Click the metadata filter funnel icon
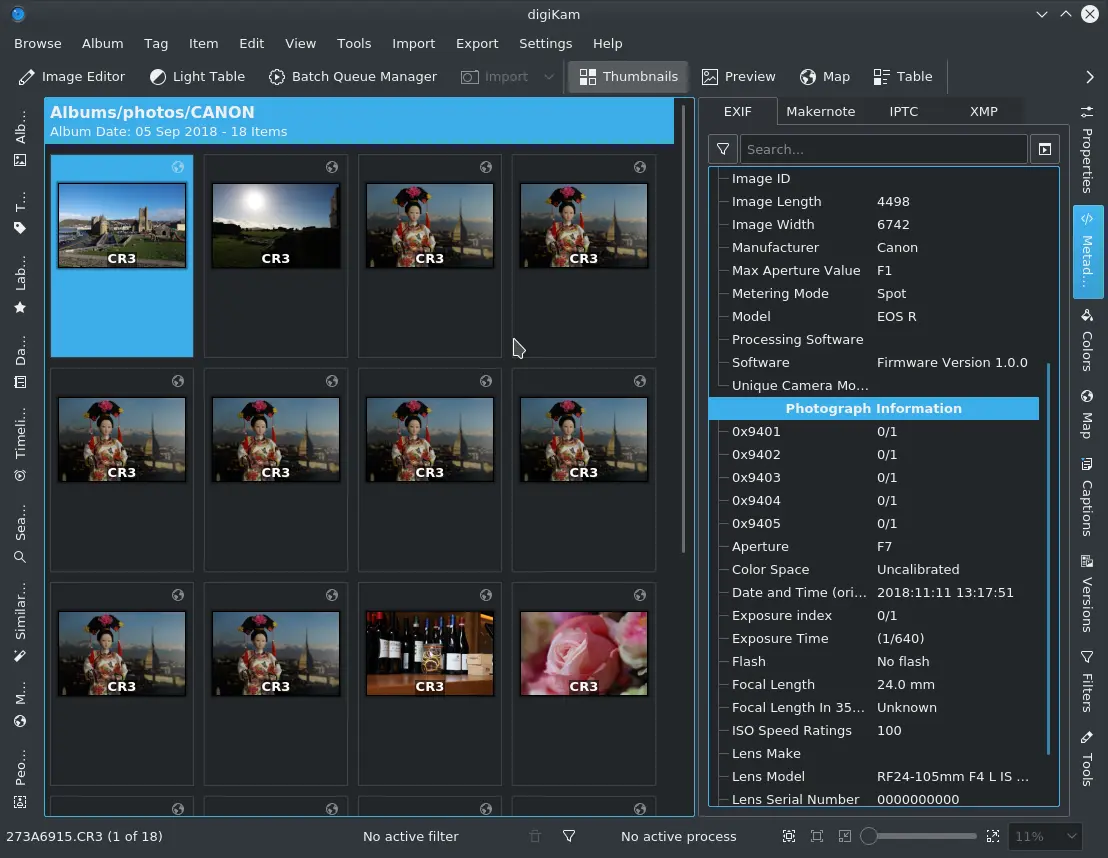The width and height of the screenshot is (1108, 858). (x=722, y=148)
